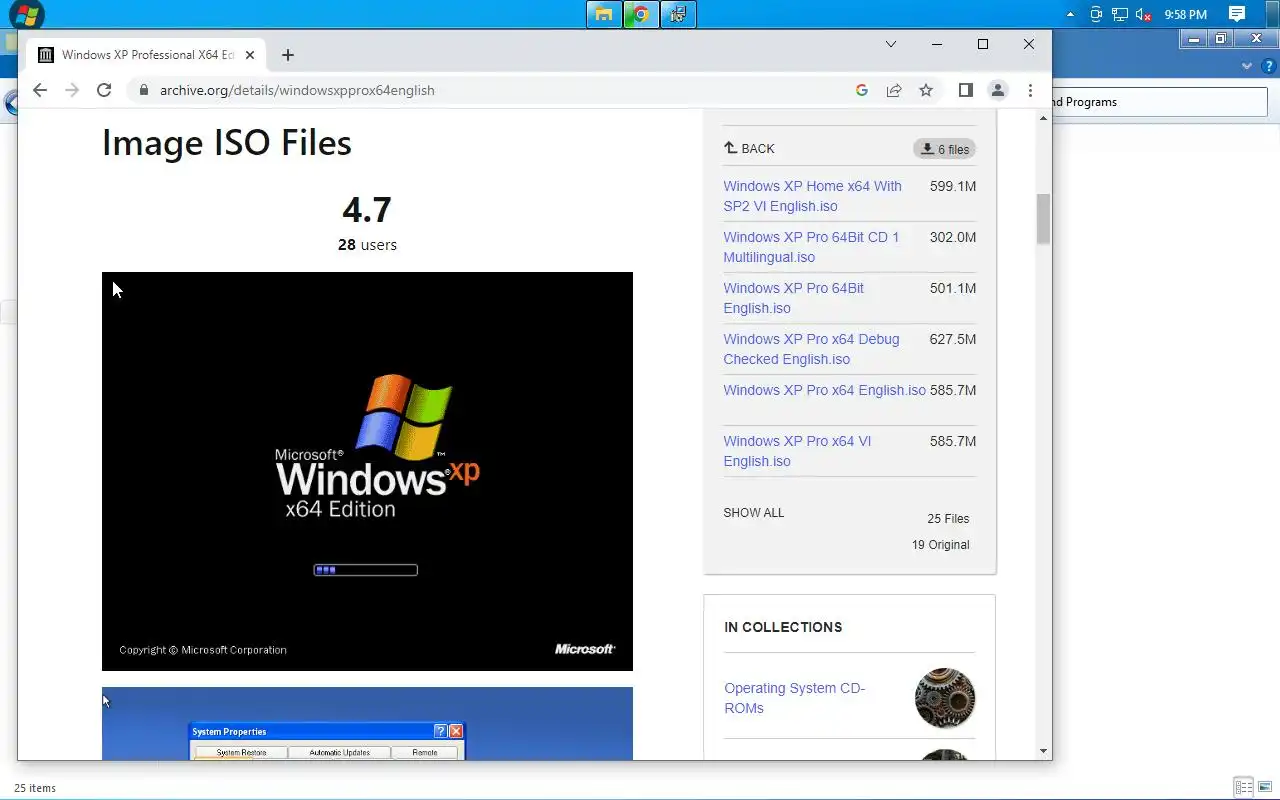1280x800 pixels.
Task: Open a new tab with the plus button
Action: [288, 55]
